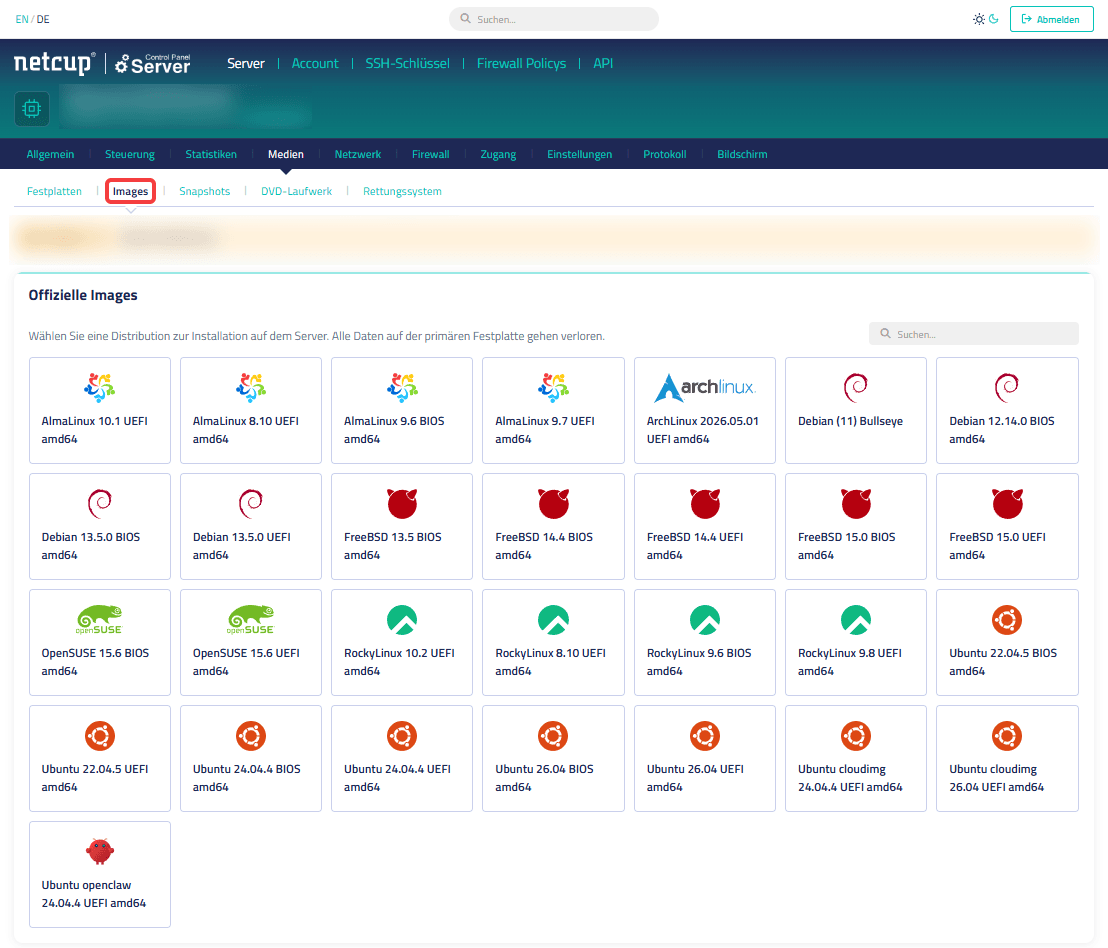The width and height of the screenshot is (1108, 948).
Task: Click the OpenSUSE 15.6 BIOS chameleon logo
Action: pyautogui.click(x=100, y=620)
